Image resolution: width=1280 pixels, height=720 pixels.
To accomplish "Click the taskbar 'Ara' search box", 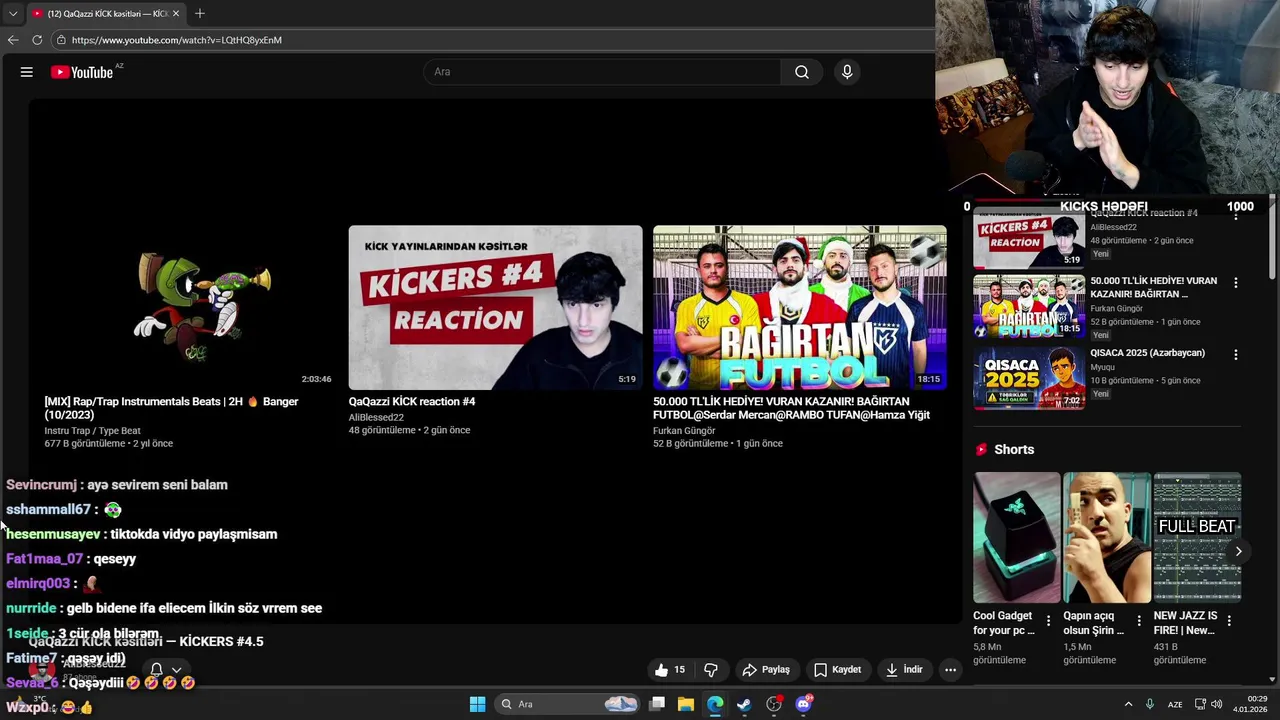I will (568, 704).
